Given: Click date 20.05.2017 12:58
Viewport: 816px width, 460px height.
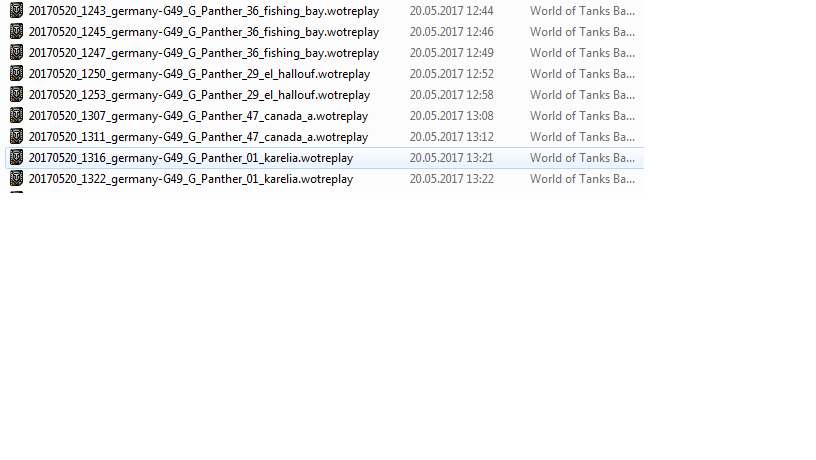Looking at the screenshot, I should (x=452, y=95).
